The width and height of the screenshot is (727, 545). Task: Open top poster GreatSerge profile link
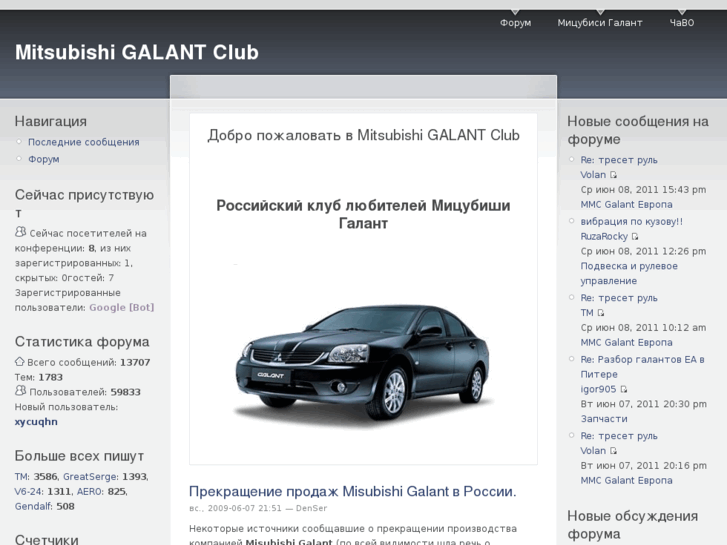[89, 477]
